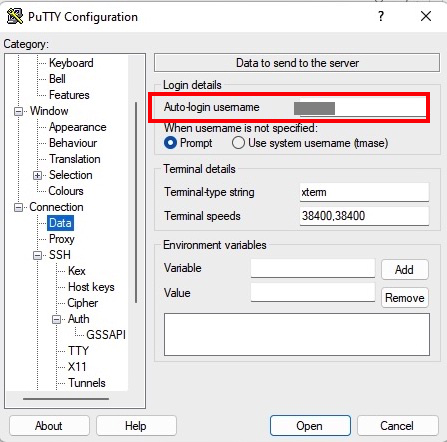Click the About button
Screen dimensions: 447x442
point(49,425)
